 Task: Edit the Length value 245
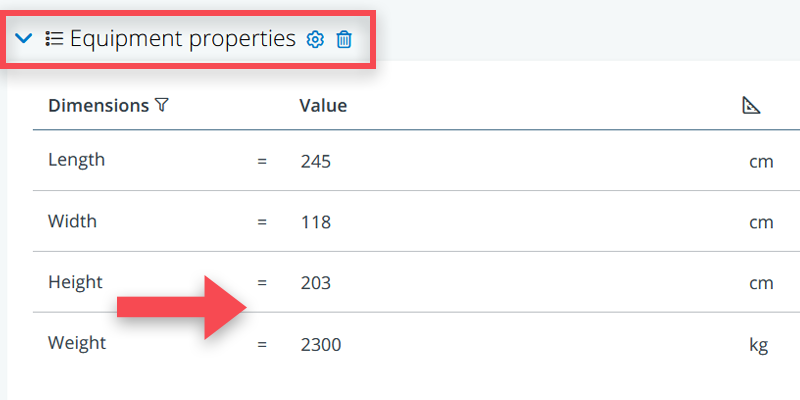coord(315,160)
